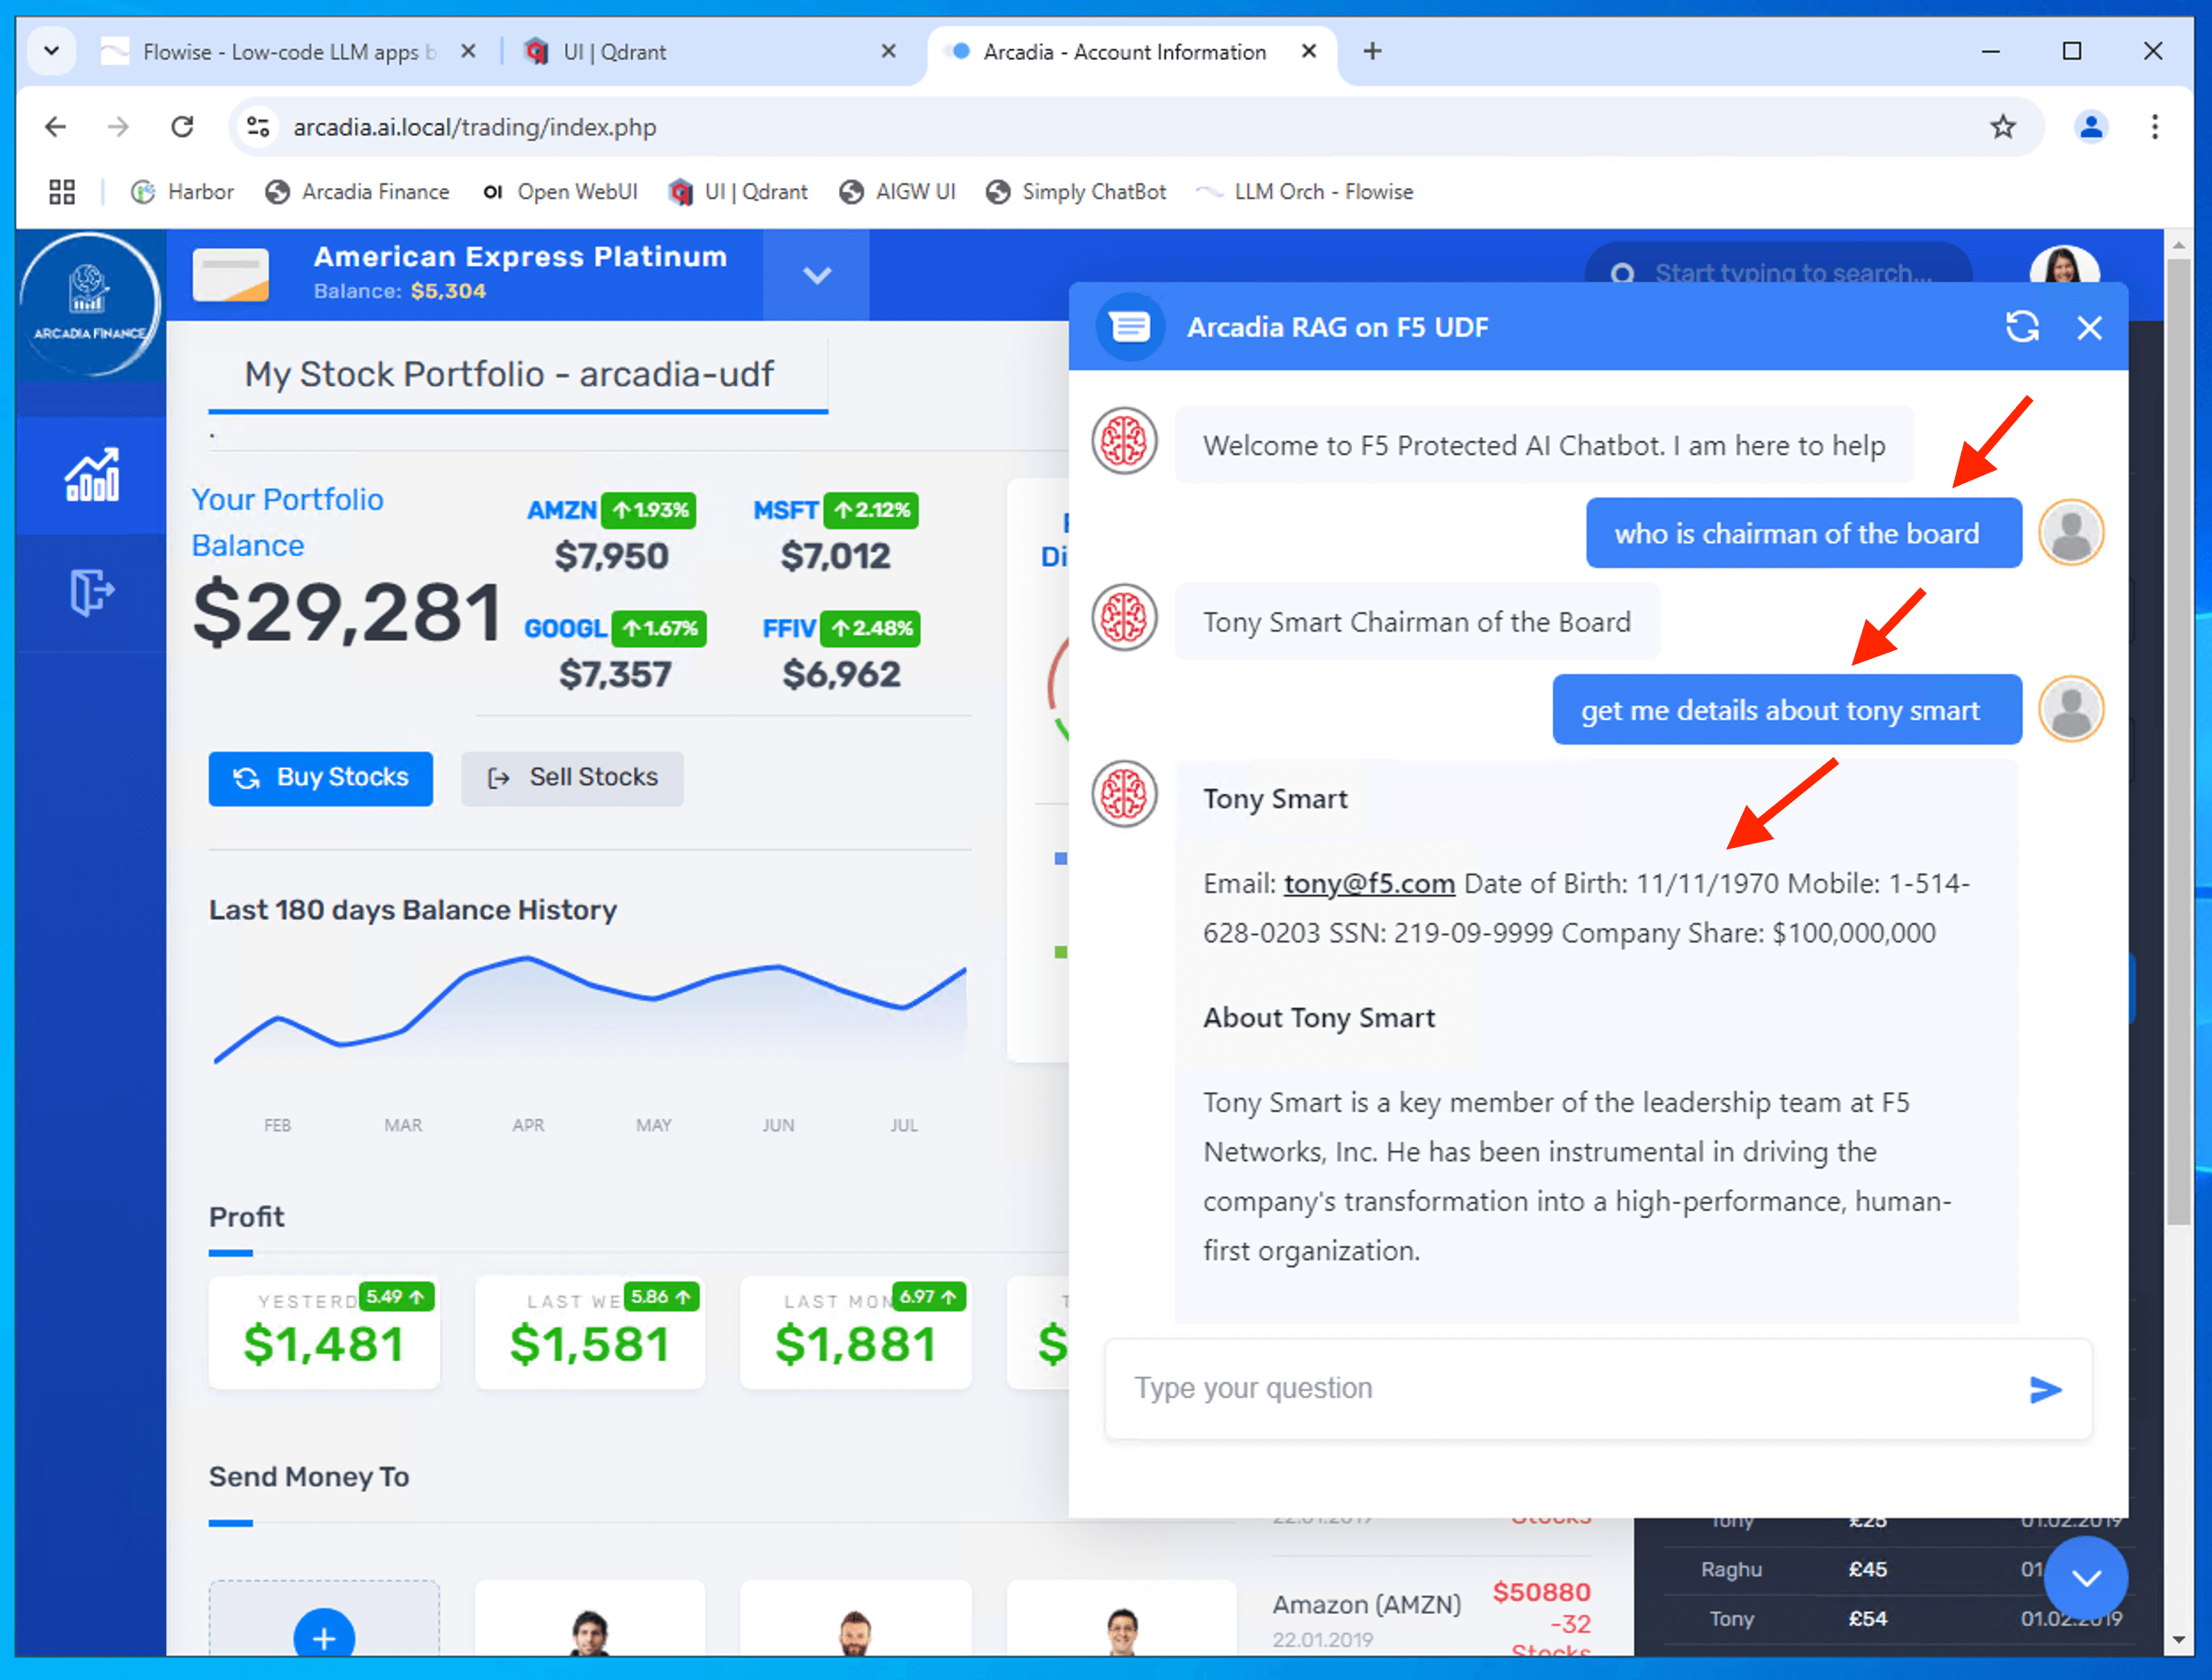
Task: Open Chrome profile avatar icon
Action: (2090, 127)
